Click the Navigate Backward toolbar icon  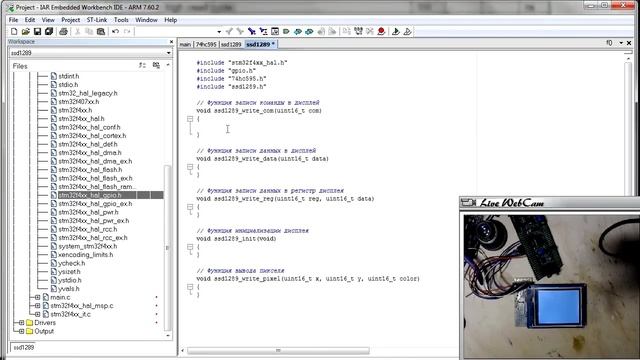tap(321, 31)
